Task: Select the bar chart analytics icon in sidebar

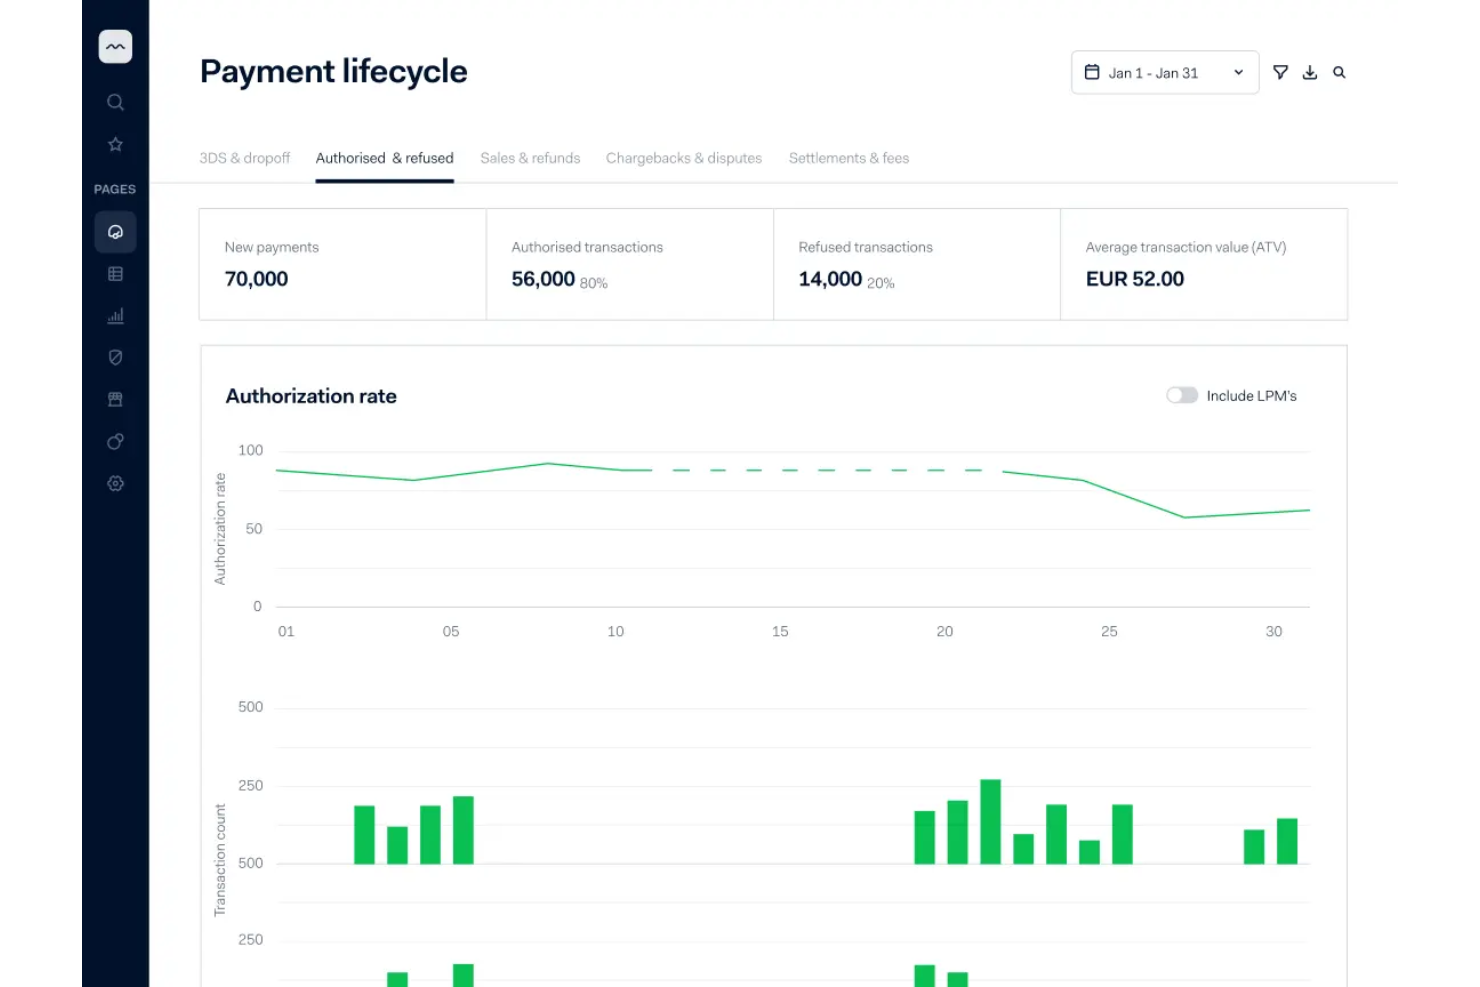Action: tap(115, 315)
